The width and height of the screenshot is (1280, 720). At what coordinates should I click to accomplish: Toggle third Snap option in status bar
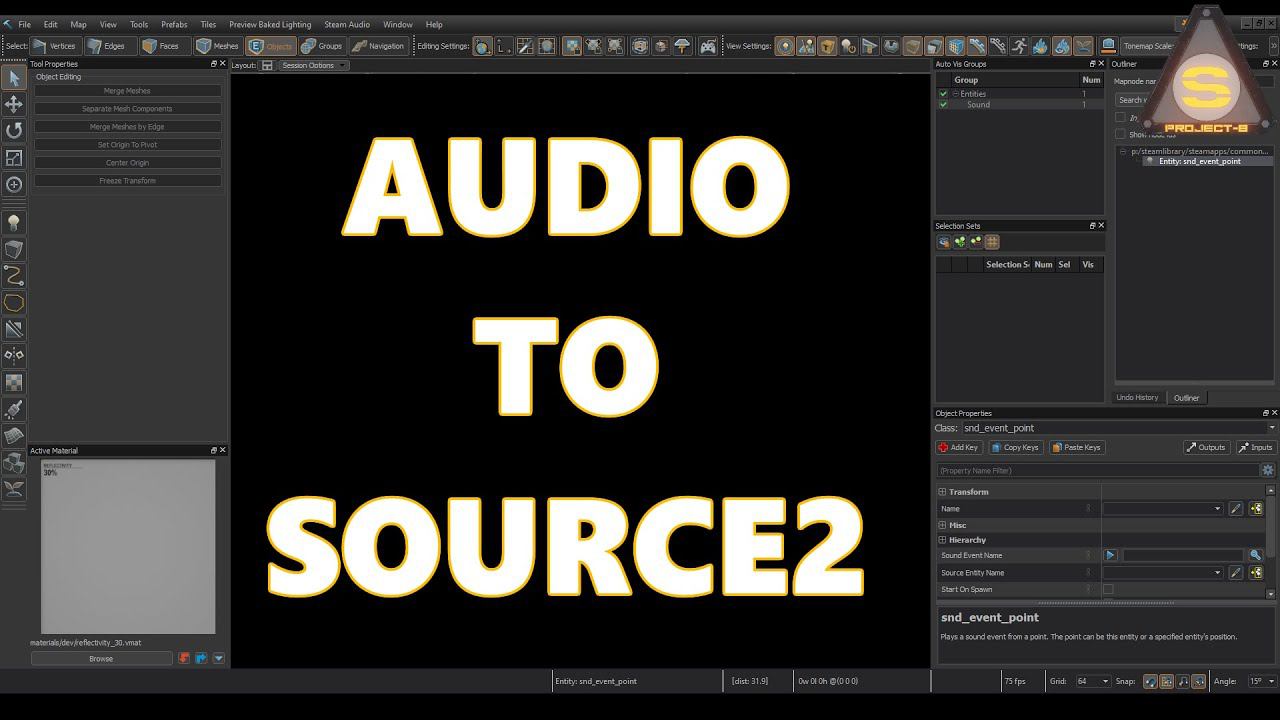[x=1184, y=681]
